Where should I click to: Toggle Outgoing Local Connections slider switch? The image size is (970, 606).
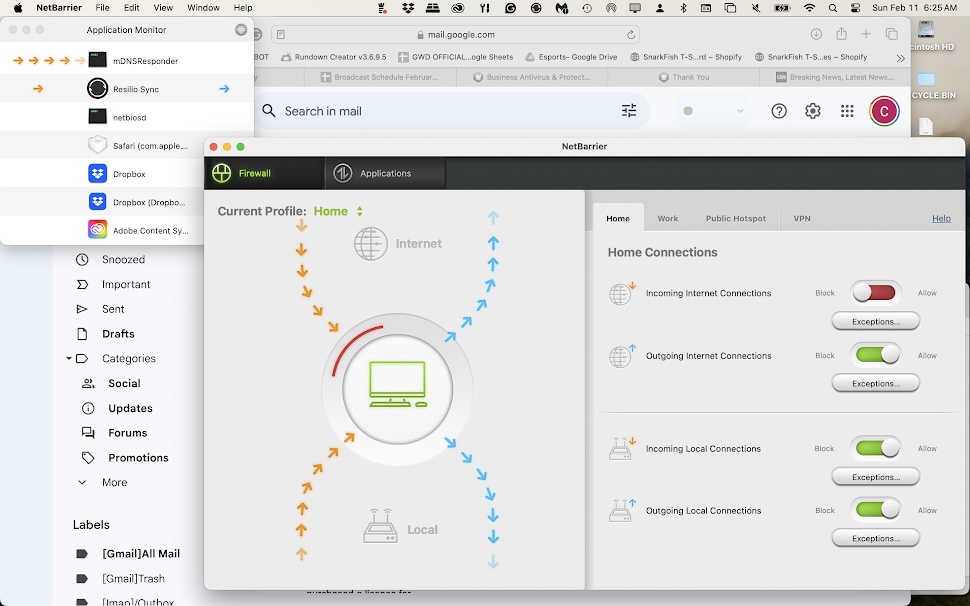[x=875, y=510]
